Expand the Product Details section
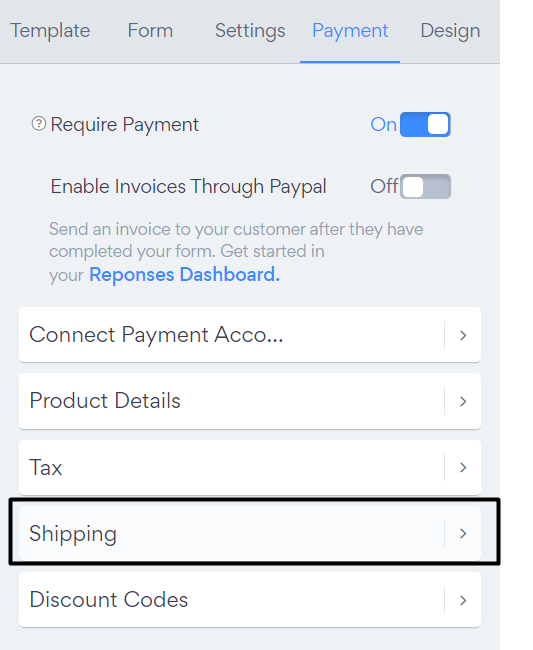The image size is (533, 650). [x=250, y=401]
